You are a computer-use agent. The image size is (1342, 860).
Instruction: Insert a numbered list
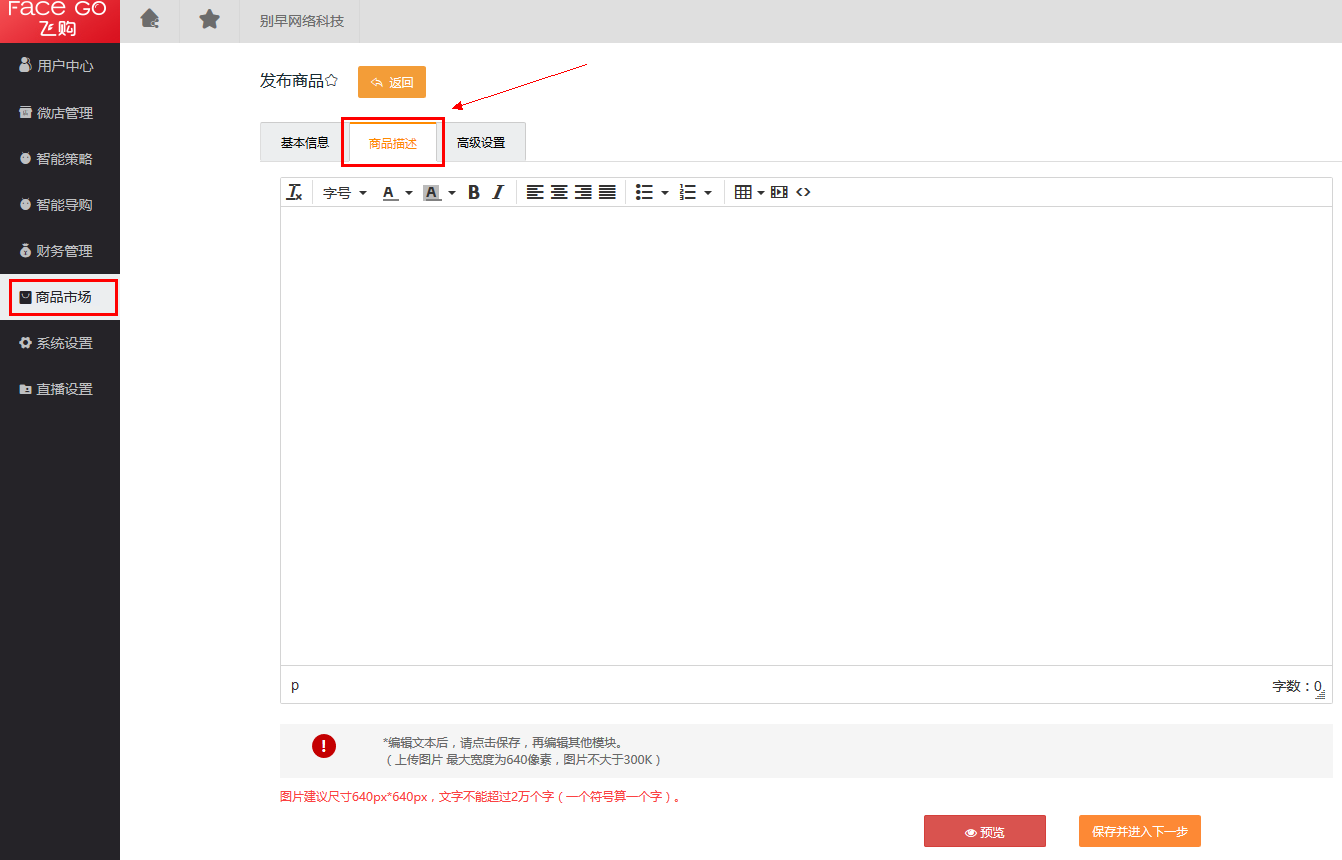click(688, 192)
